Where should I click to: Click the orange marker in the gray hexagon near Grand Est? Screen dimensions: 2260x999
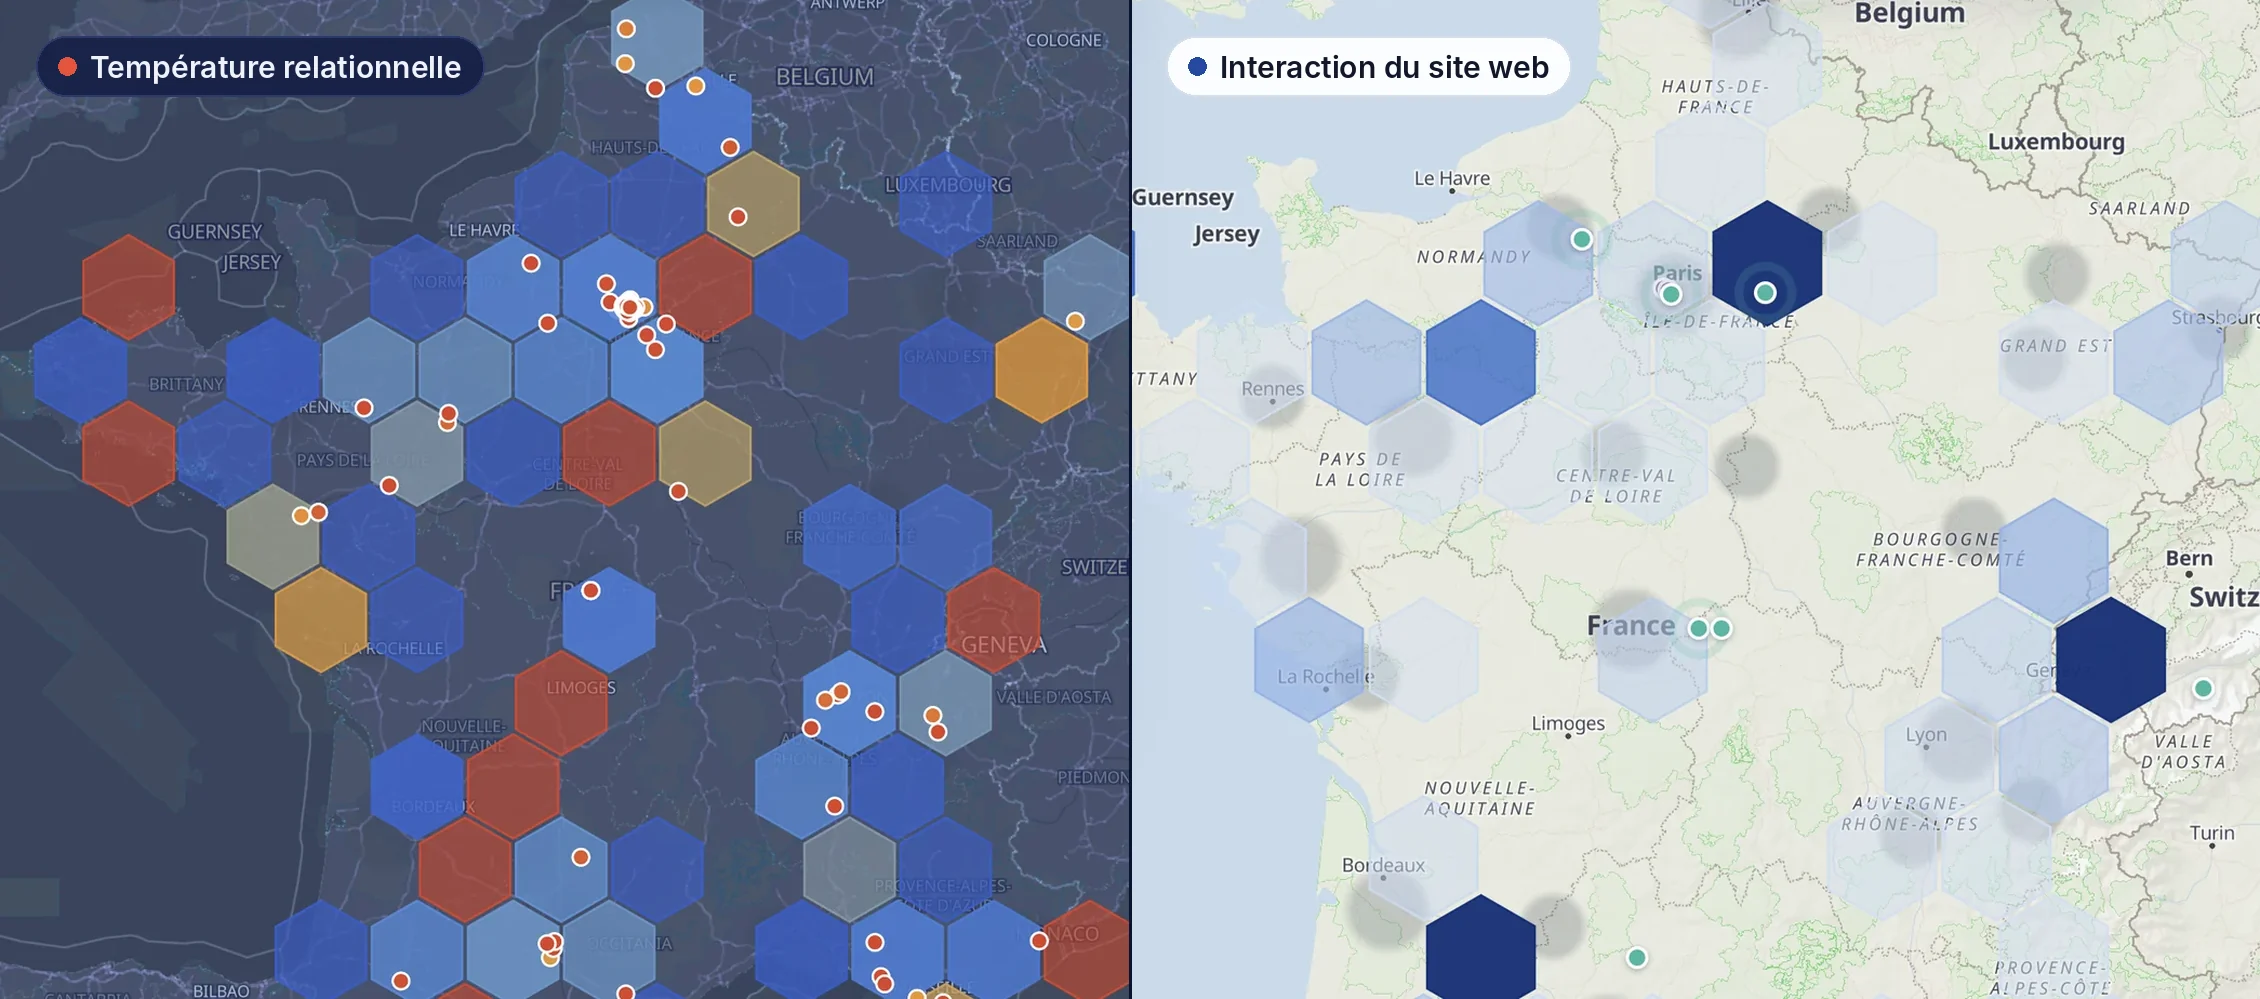[1075, 321]
